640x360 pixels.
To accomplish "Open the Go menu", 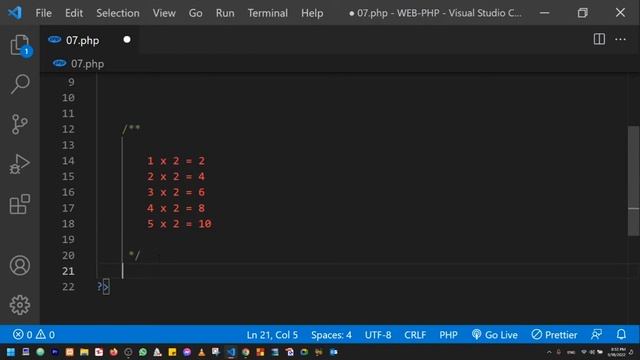I will [196, 13].
